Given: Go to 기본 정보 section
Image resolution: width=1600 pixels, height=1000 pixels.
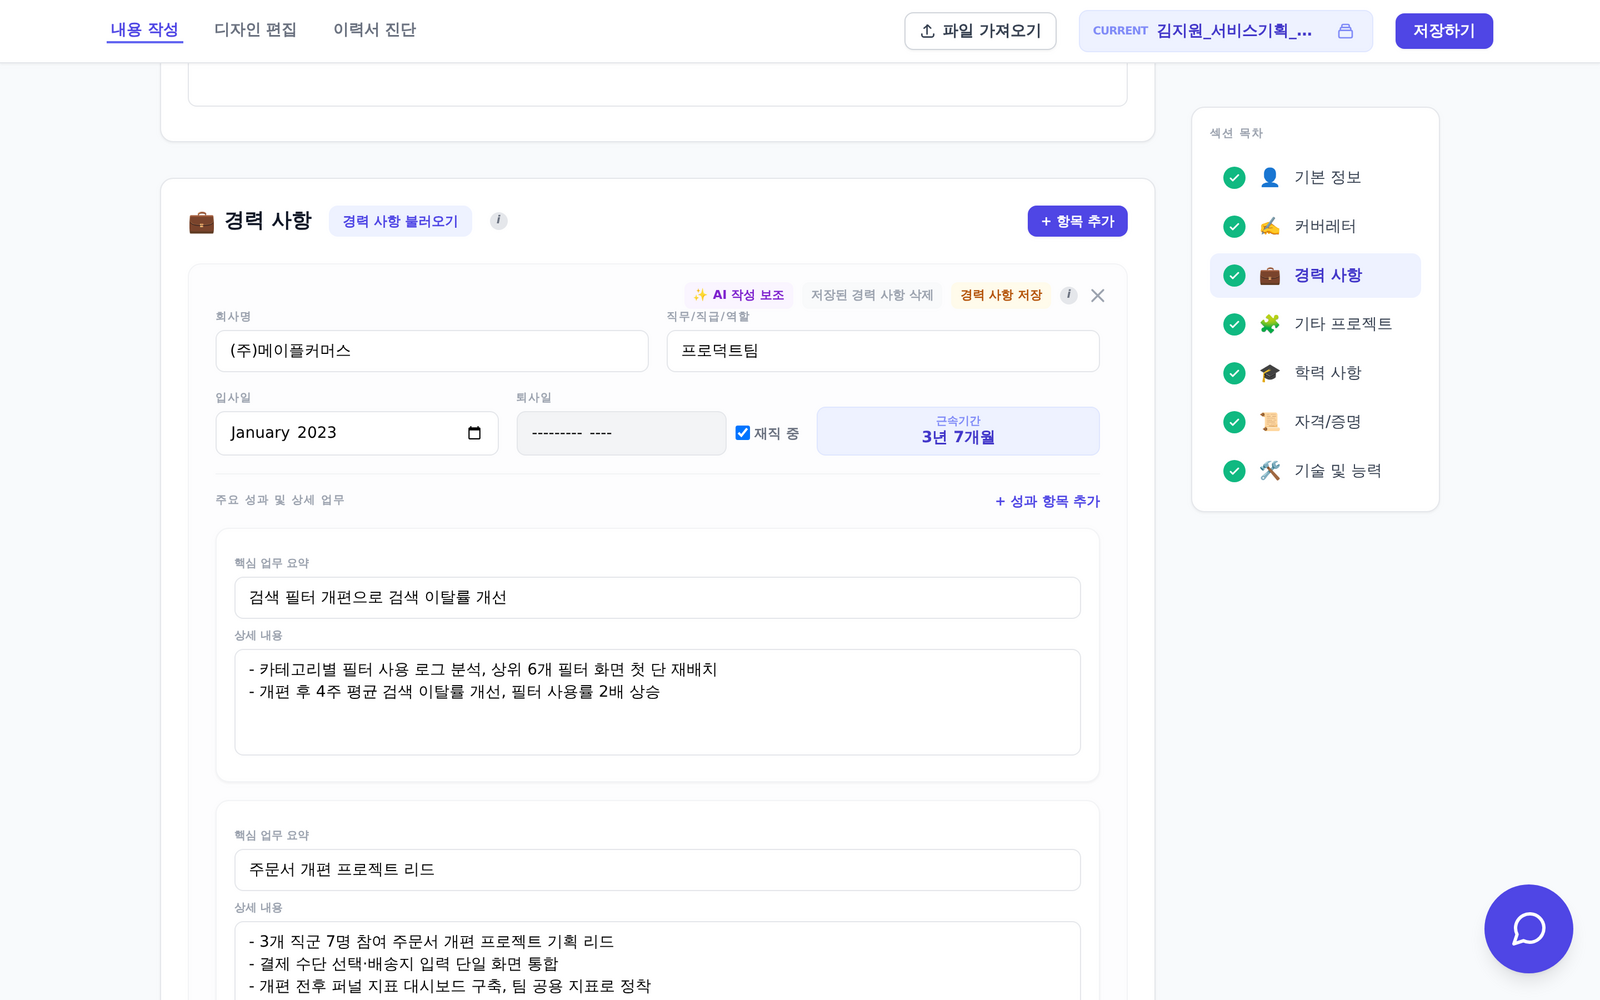Looking at the screenshot, I should click(1315, 178).
